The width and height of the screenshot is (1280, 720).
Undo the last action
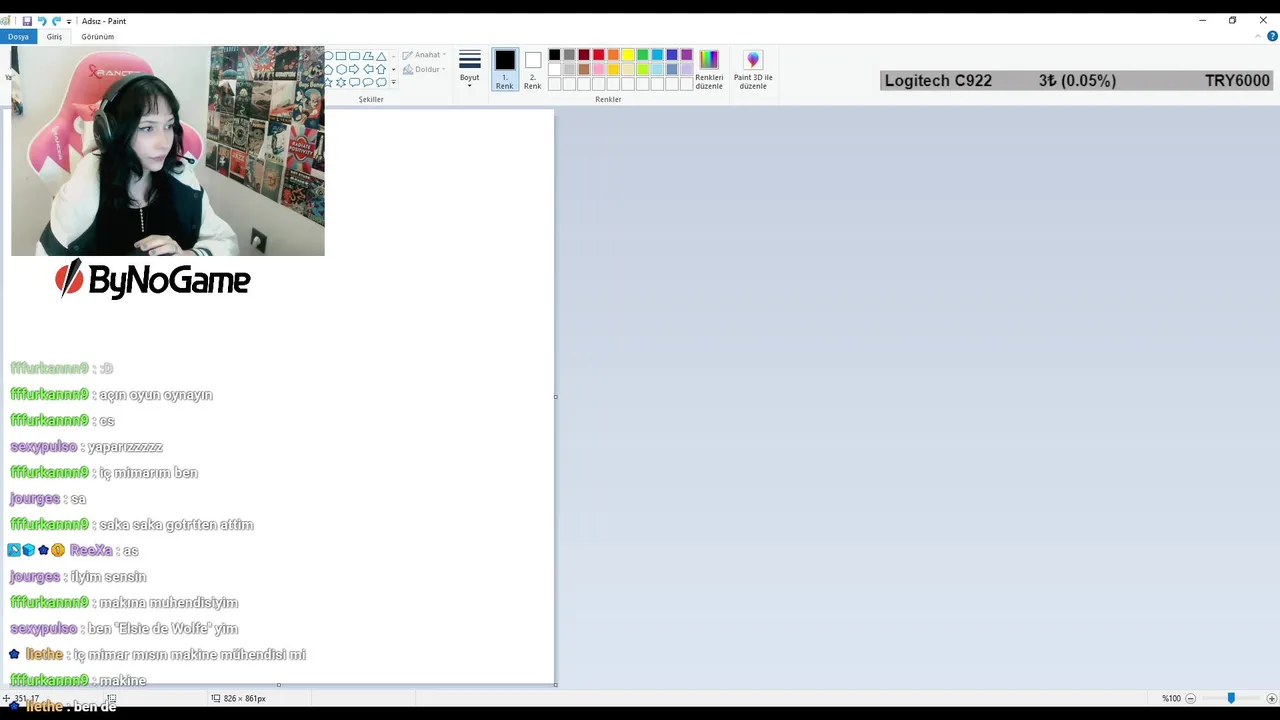coord(42,21)
